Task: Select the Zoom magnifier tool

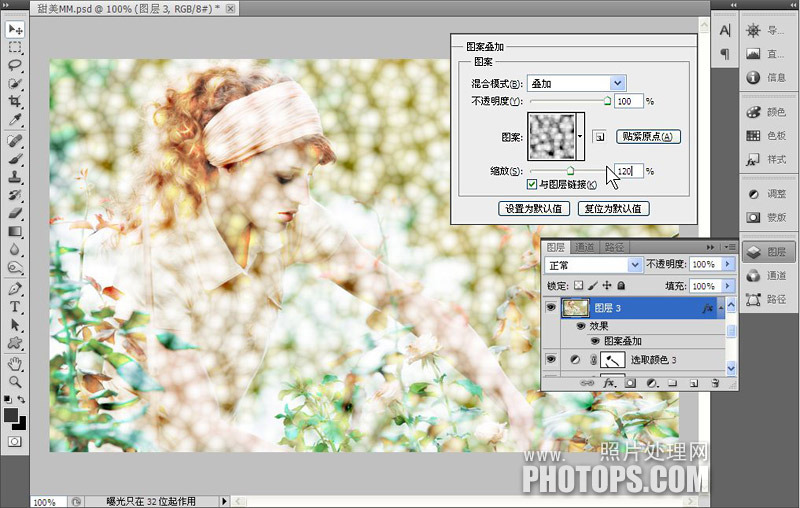Action: point(16,381)
